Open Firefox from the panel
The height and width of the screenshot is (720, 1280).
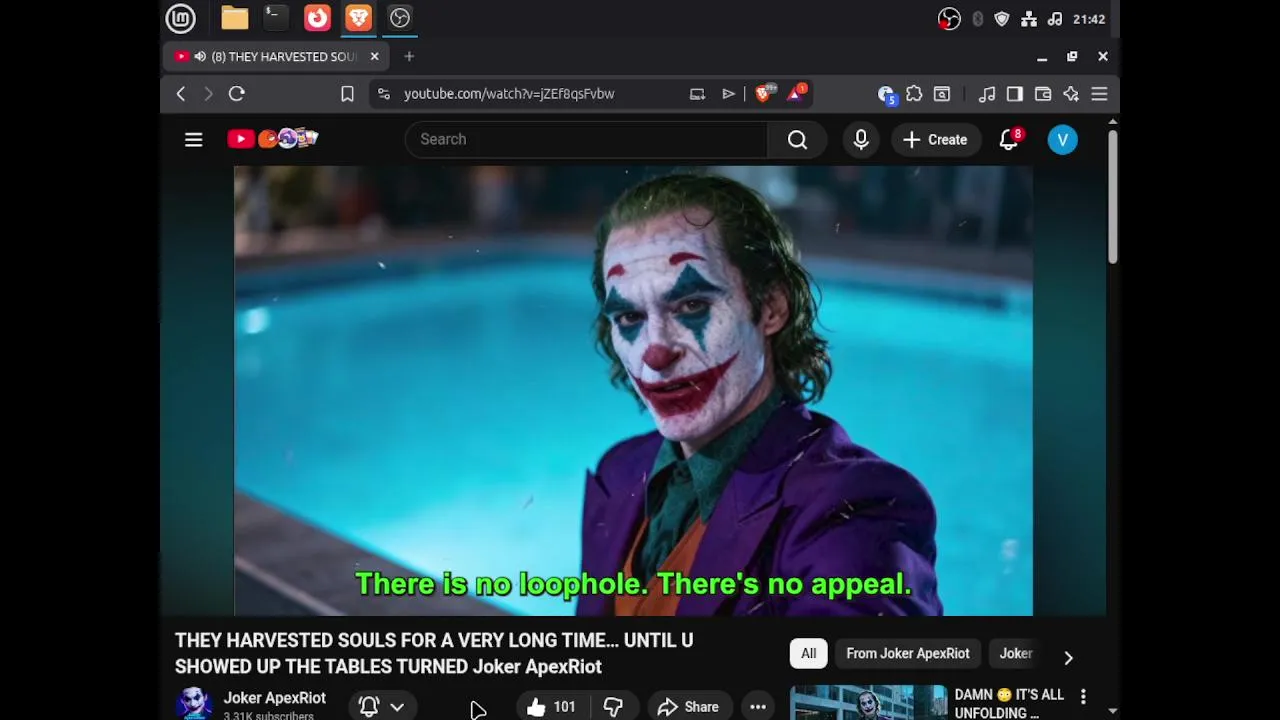click(x=317, y=18)
